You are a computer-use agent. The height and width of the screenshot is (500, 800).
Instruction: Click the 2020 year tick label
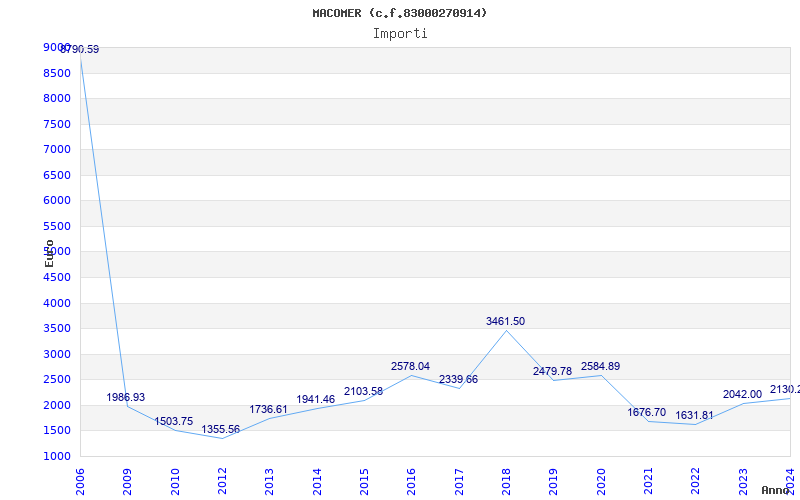[601, 482]
